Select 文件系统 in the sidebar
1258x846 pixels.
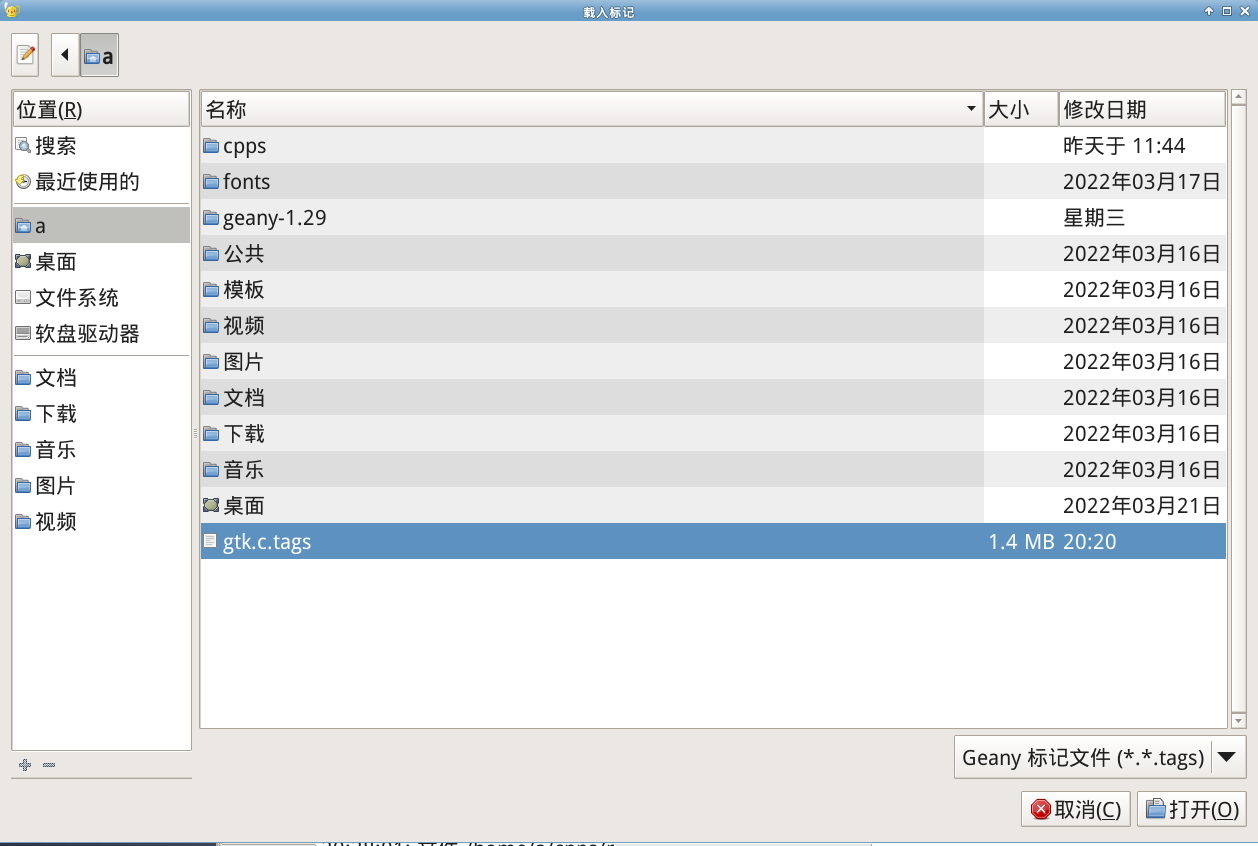point(77,298)
